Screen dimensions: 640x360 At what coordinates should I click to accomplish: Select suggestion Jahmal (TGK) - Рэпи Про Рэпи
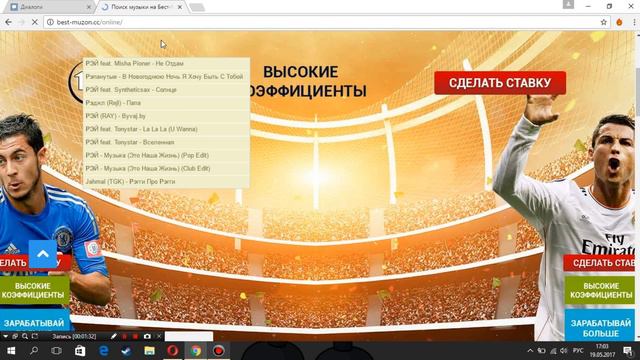pos(166,181)
